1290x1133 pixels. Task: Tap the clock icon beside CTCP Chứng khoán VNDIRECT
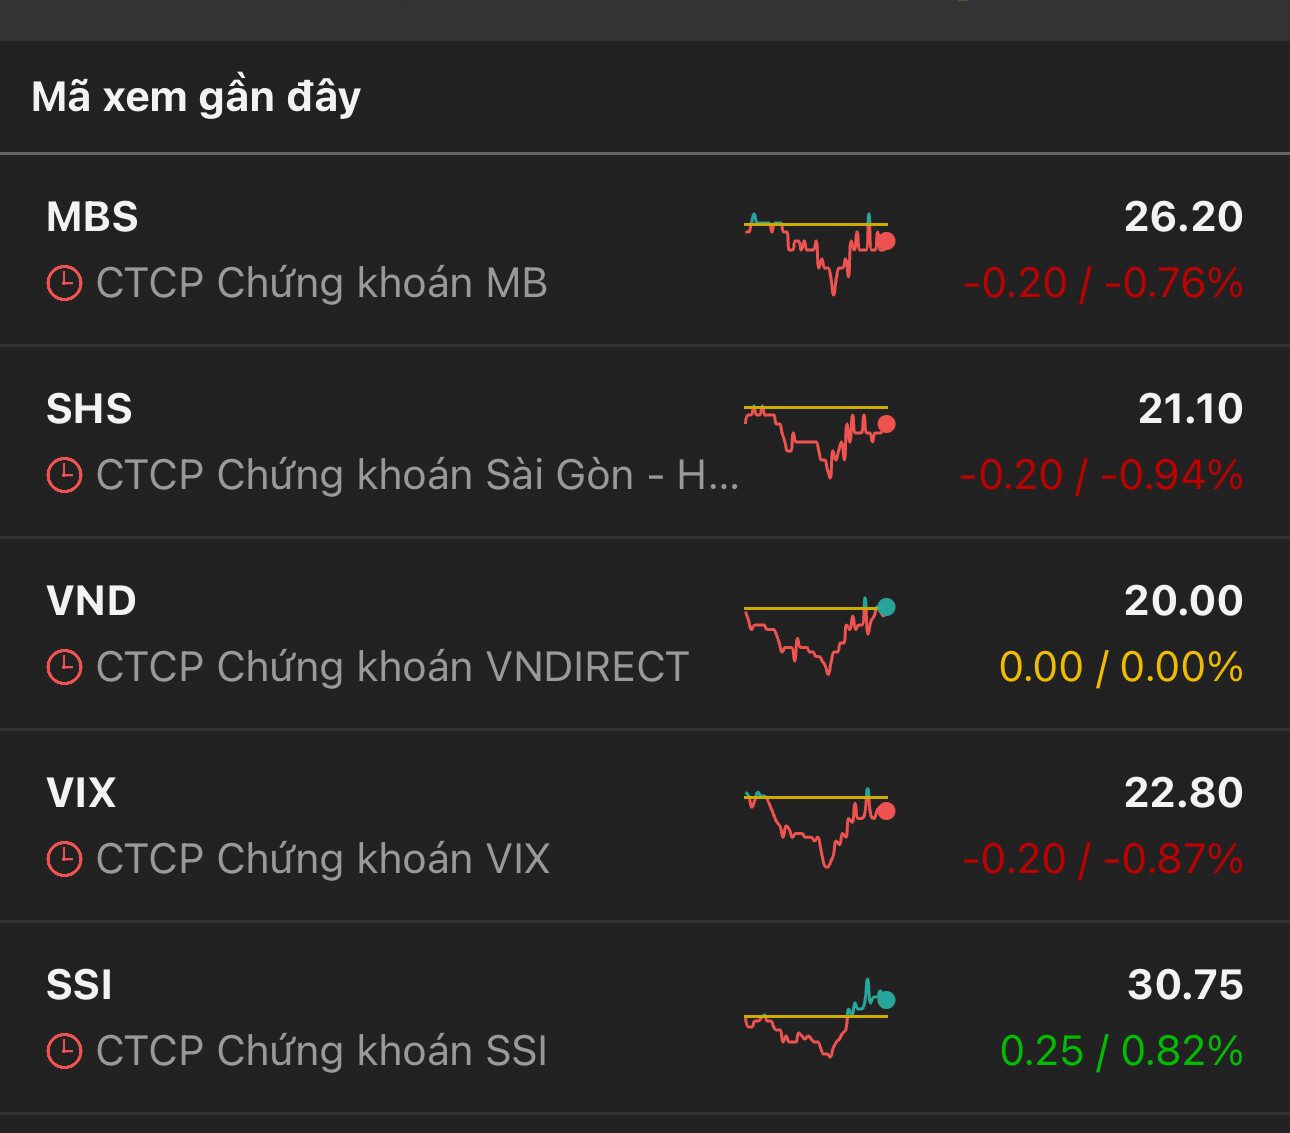click(65, 667)
